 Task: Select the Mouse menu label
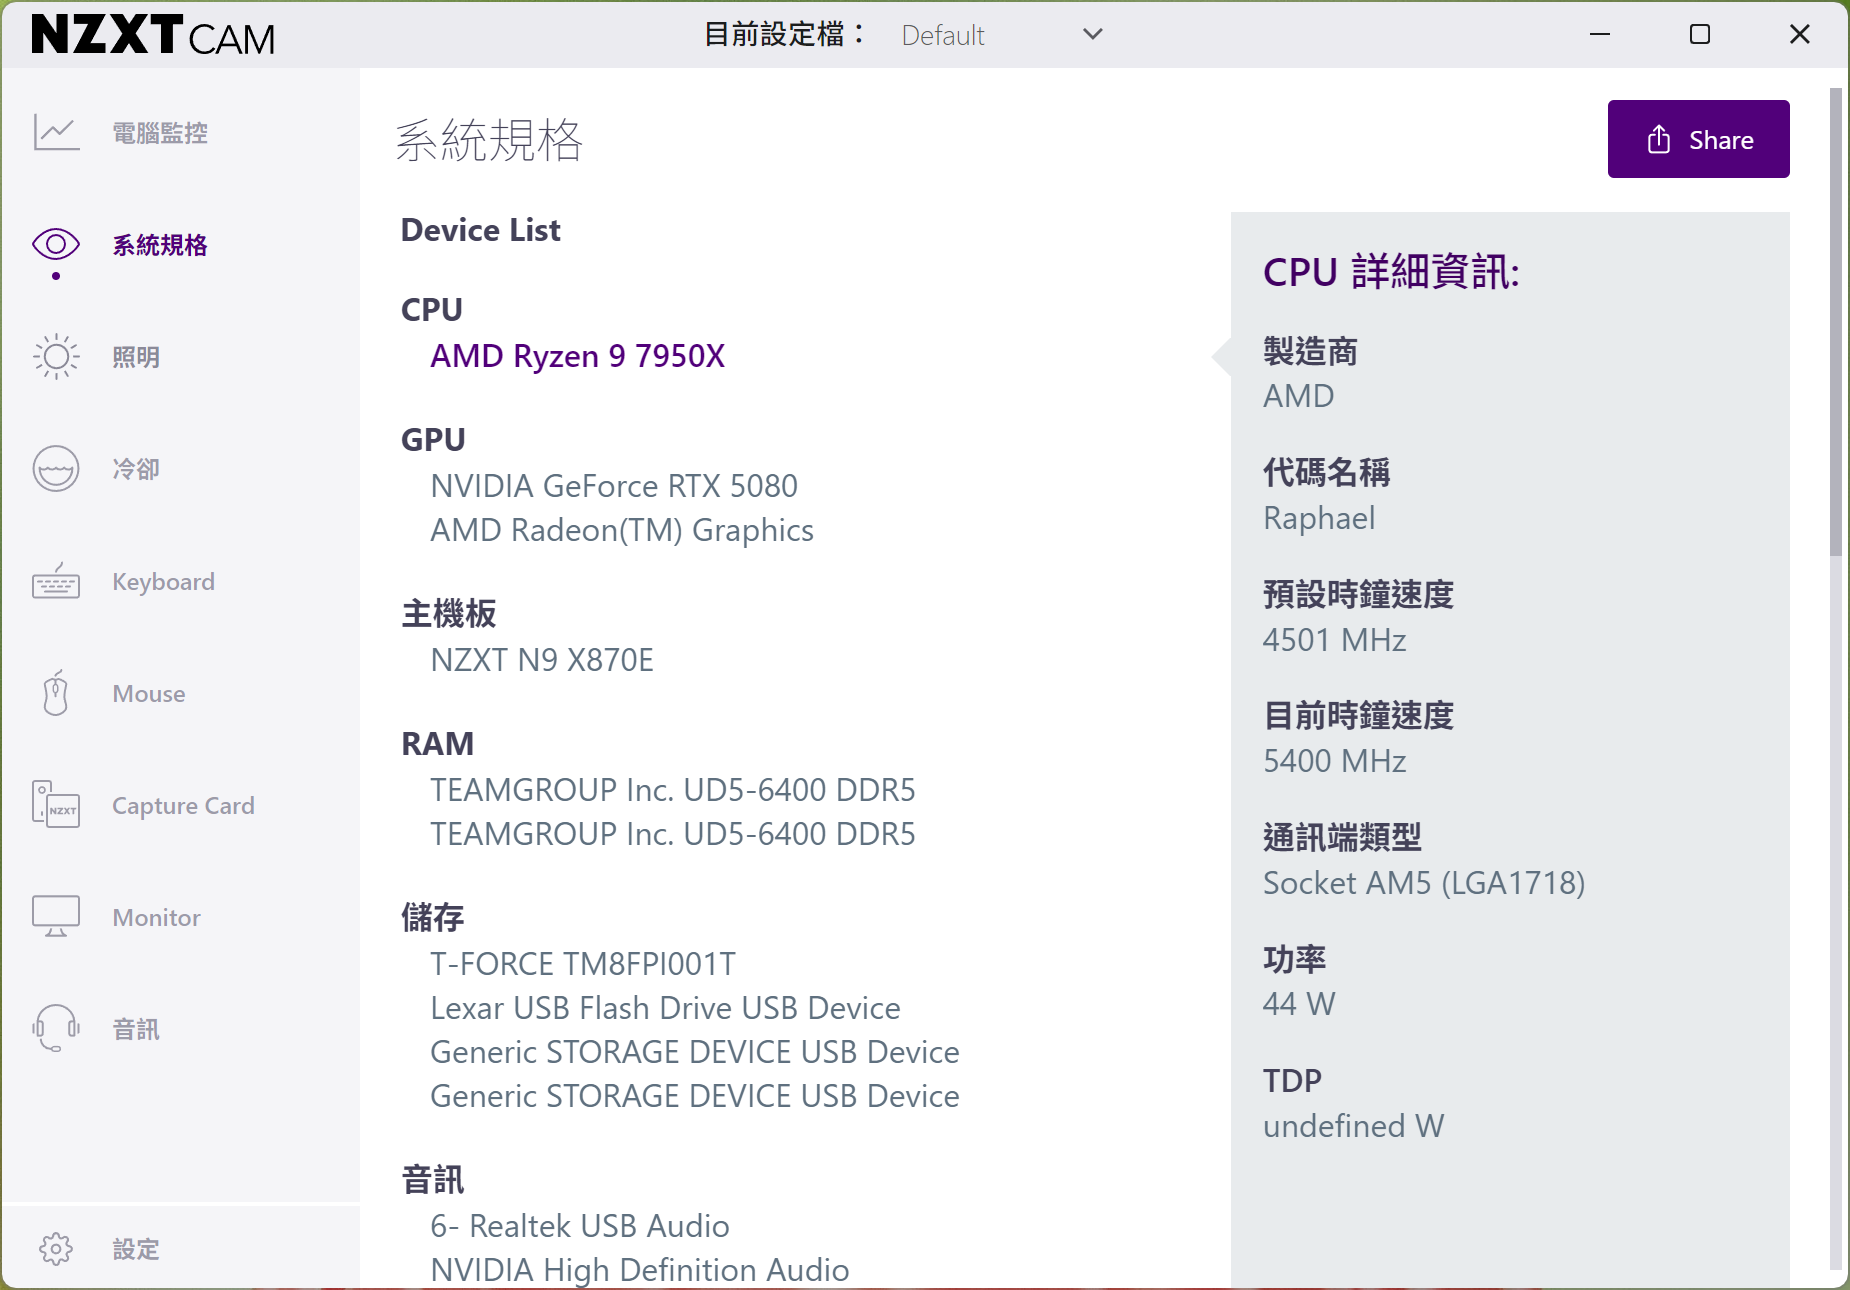[x=149, y=694]
